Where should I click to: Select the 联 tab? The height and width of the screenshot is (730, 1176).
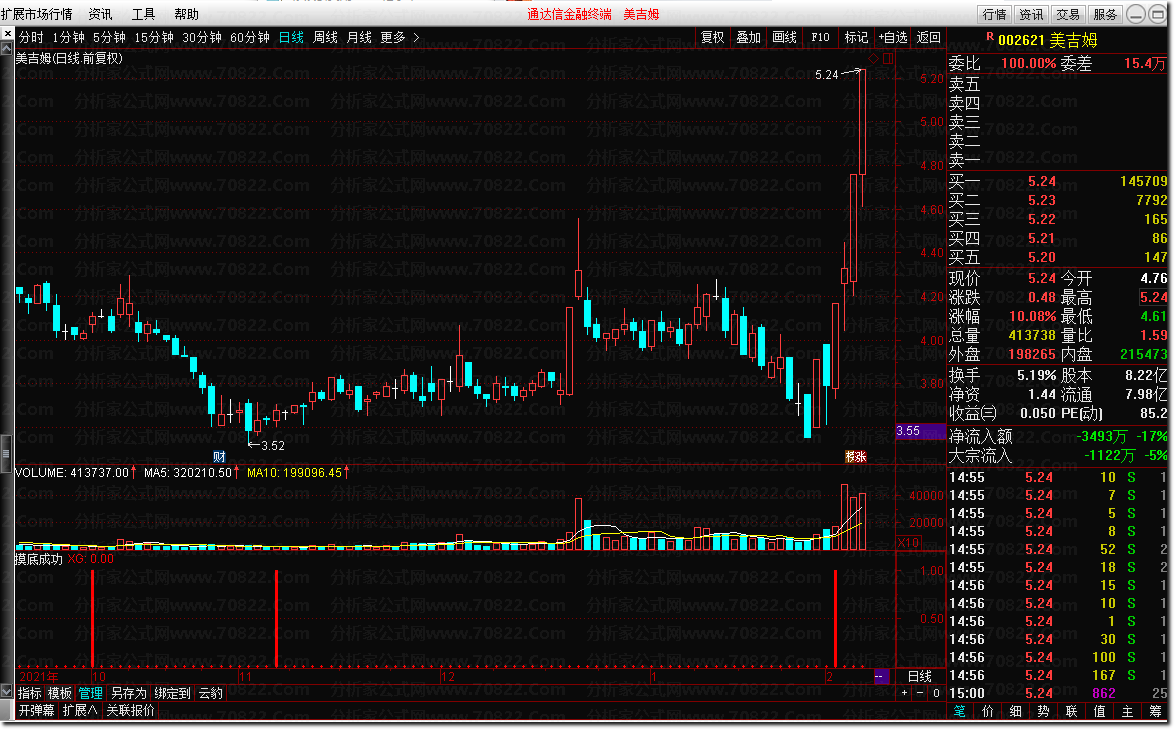point(1071,711)
